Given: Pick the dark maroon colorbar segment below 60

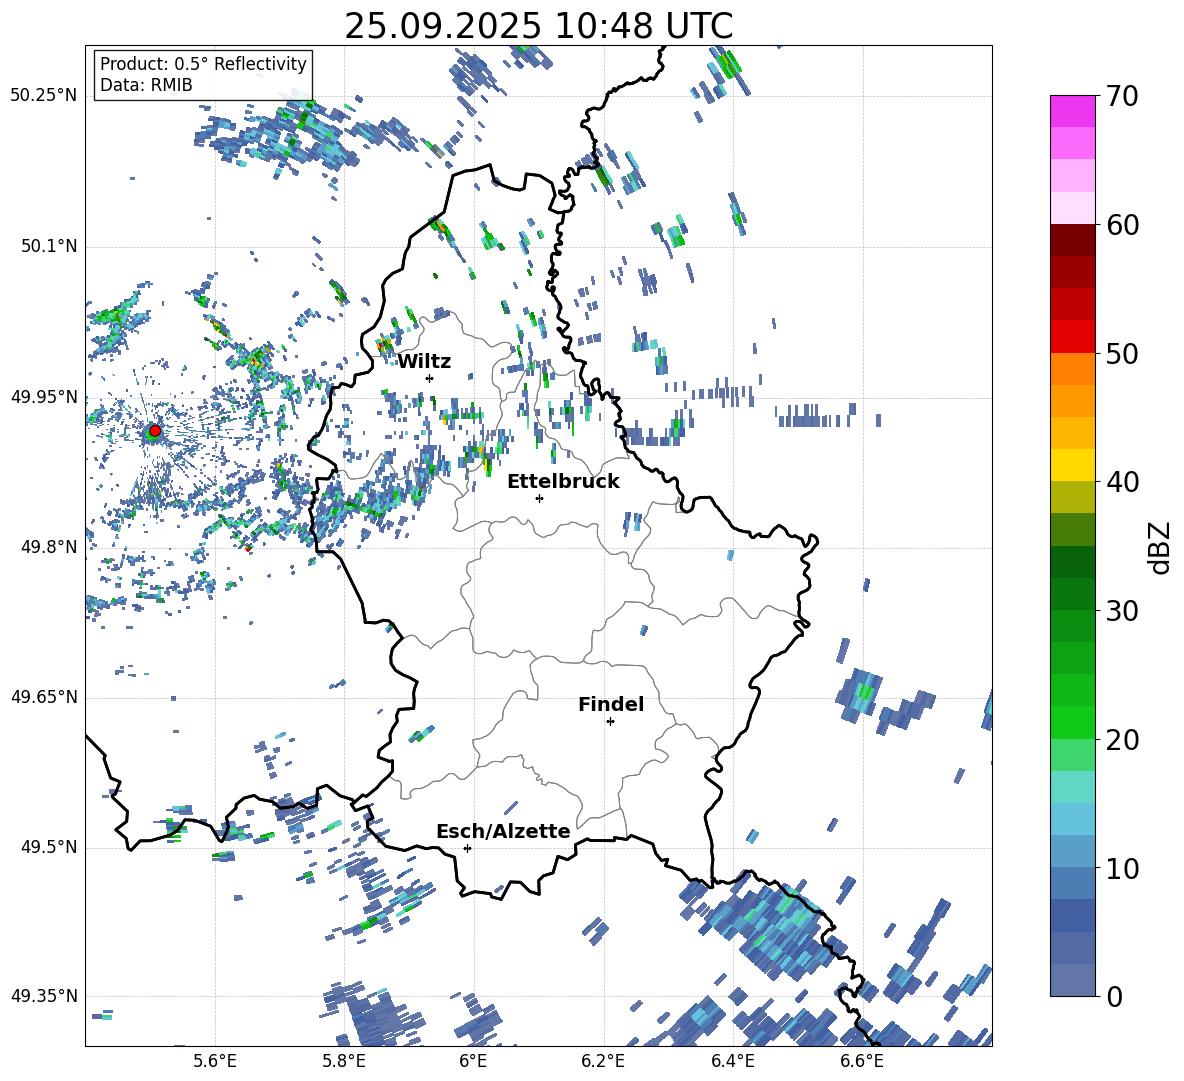Looking at the screenshot, I should coord(1072,240).
